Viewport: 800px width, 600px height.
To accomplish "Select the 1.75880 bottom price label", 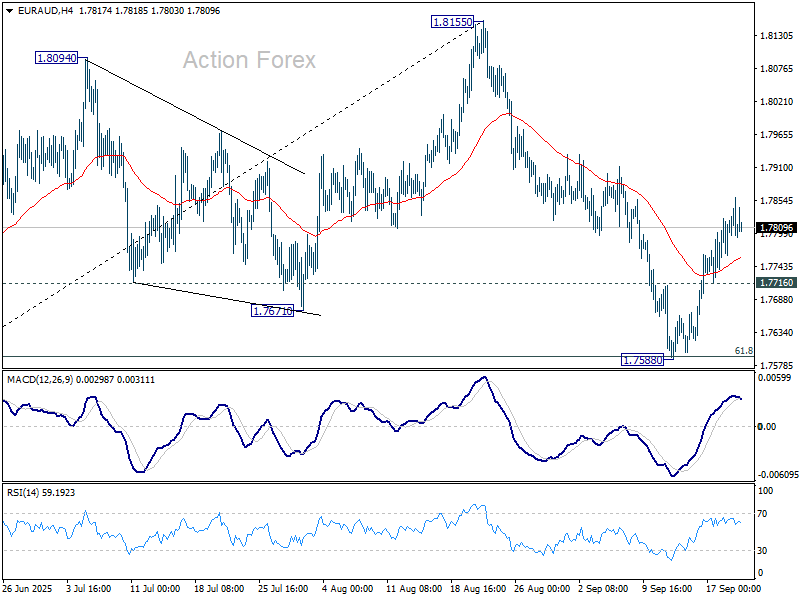I will 642,359.
